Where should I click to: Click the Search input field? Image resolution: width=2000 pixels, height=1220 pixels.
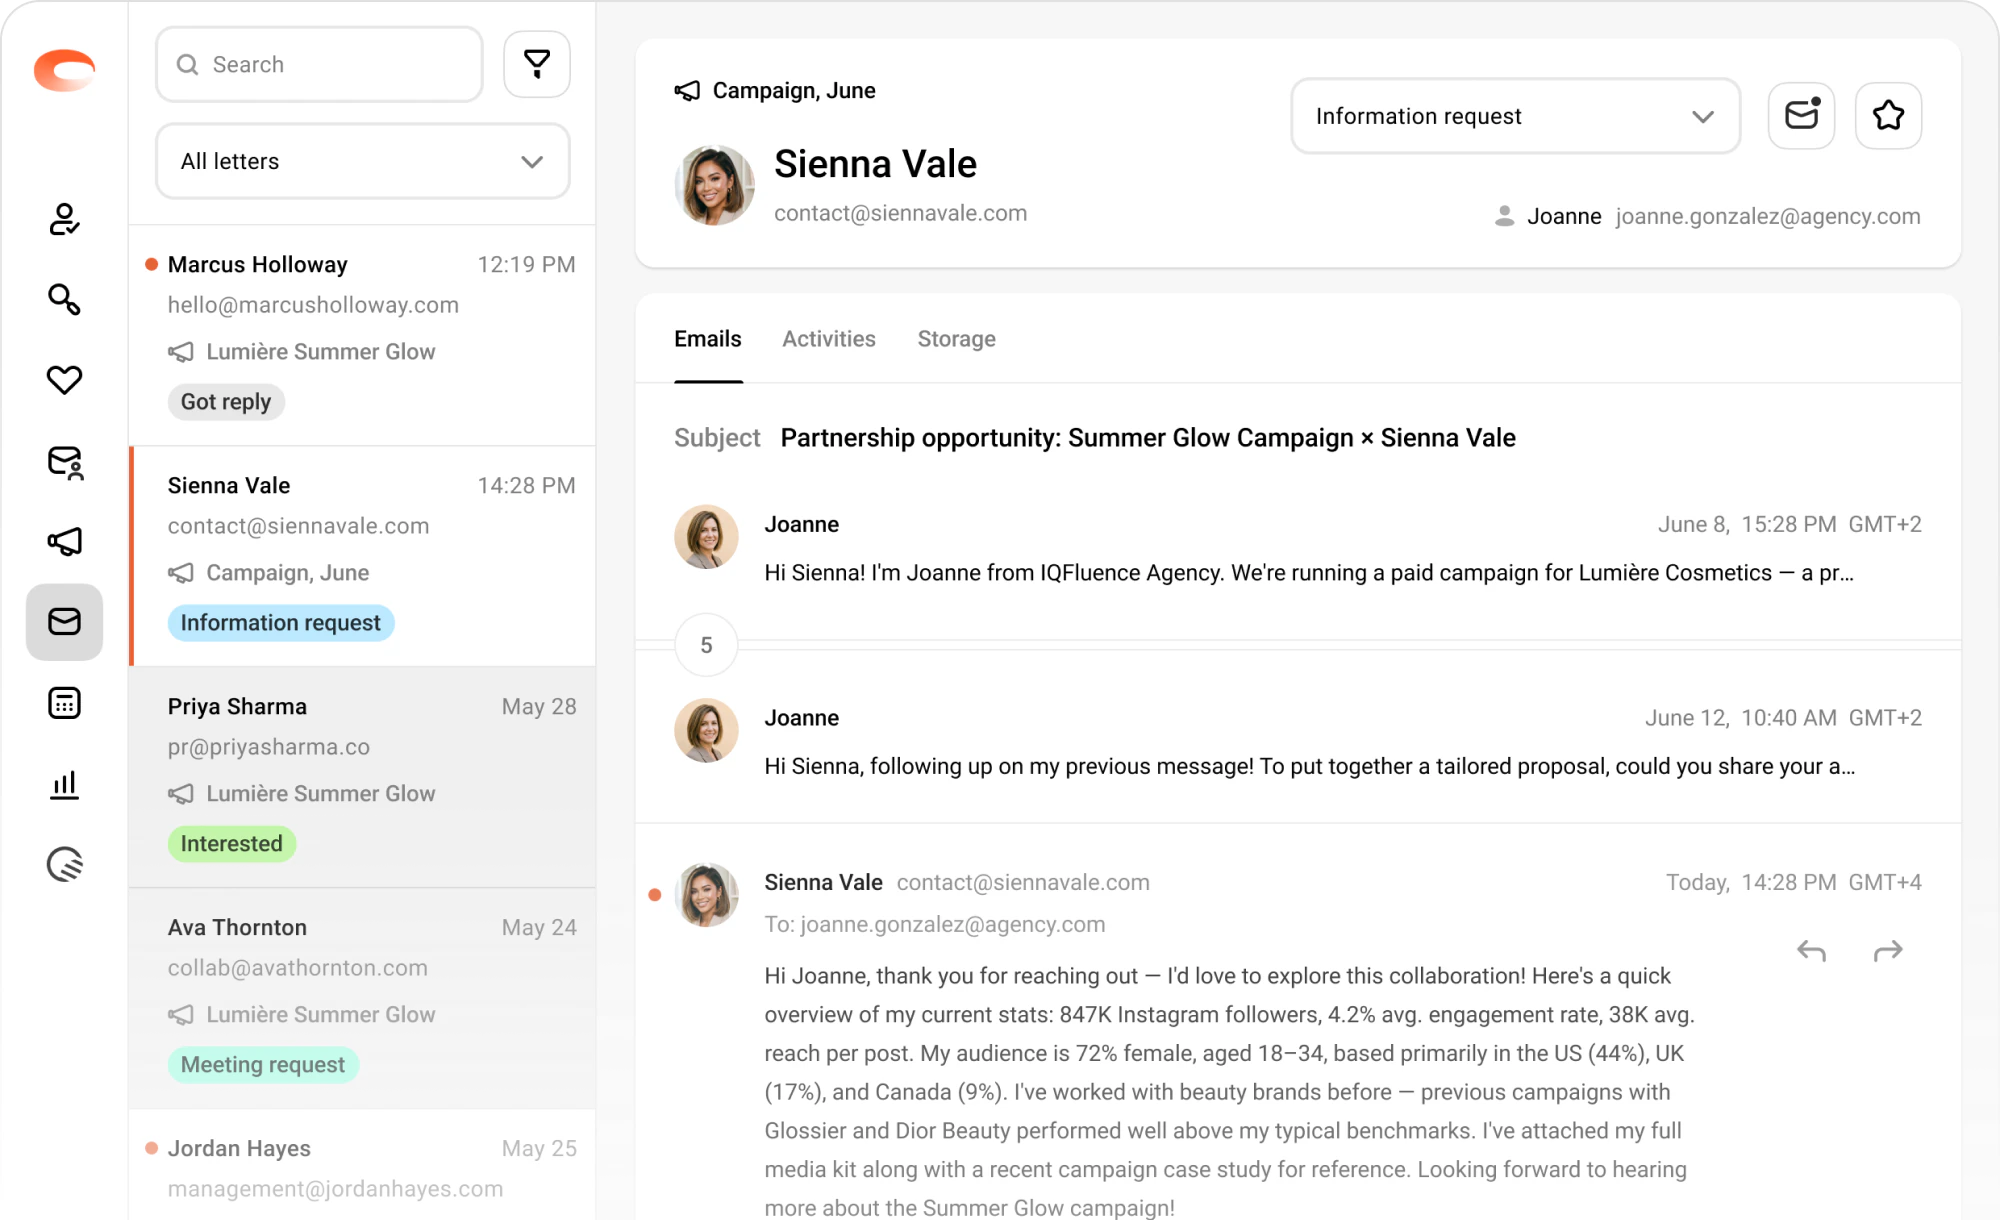[319, 64]
